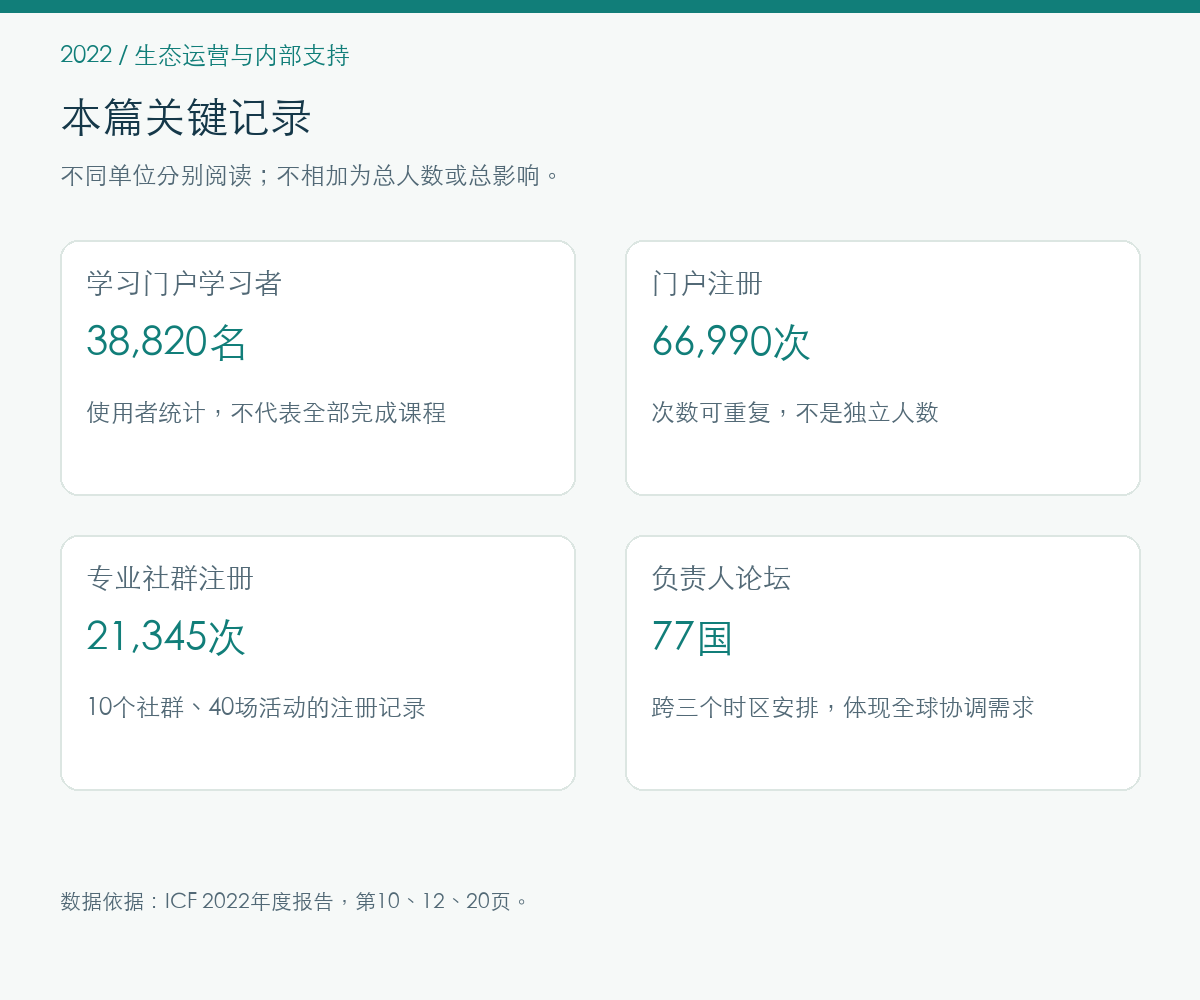The width and height of the screenshot is (1200, 1000).
Task: Select the card title '负责人论坛'
Action: pyautogui.click(x=721, y=579)
